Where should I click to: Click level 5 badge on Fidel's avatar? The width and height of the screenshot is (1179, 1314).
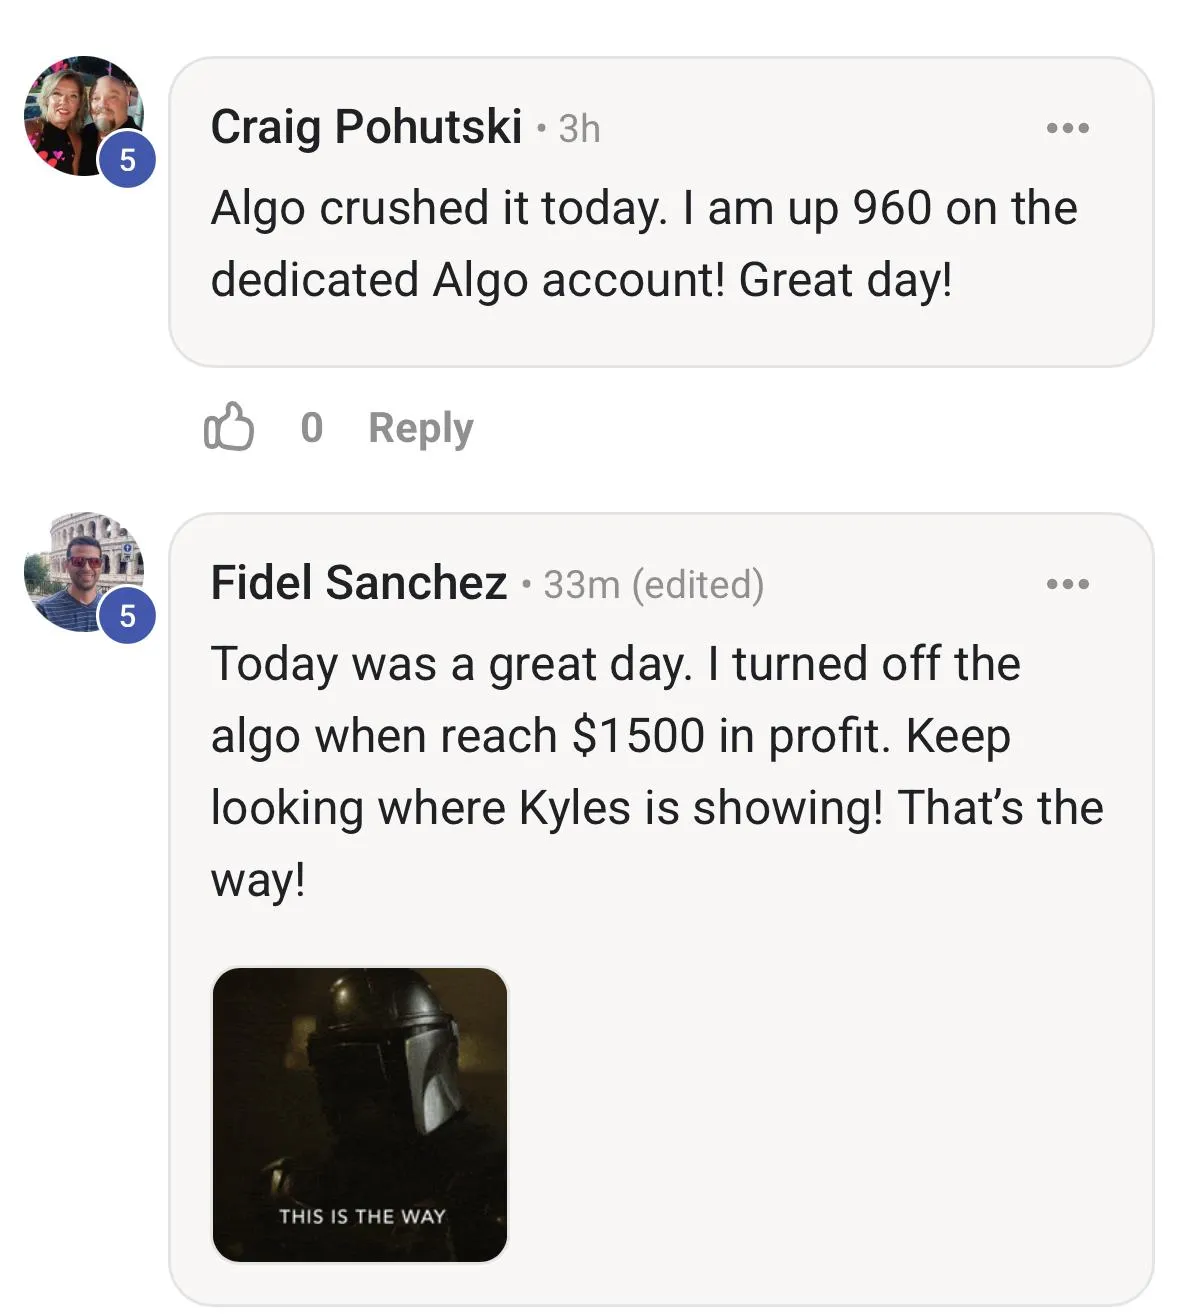coord(127,615)
